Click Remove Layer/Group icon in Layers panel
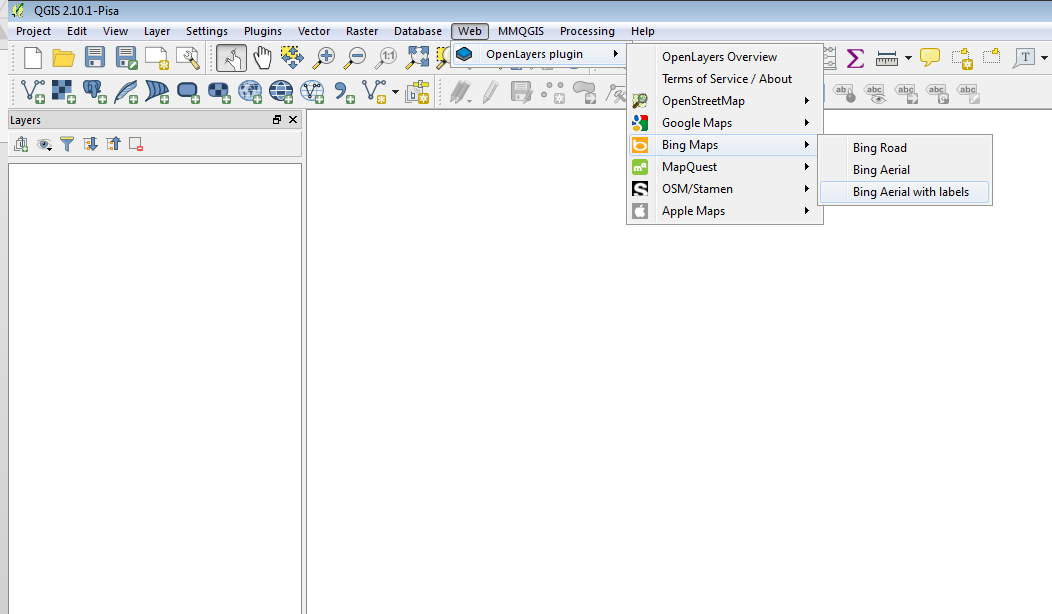 136,144
